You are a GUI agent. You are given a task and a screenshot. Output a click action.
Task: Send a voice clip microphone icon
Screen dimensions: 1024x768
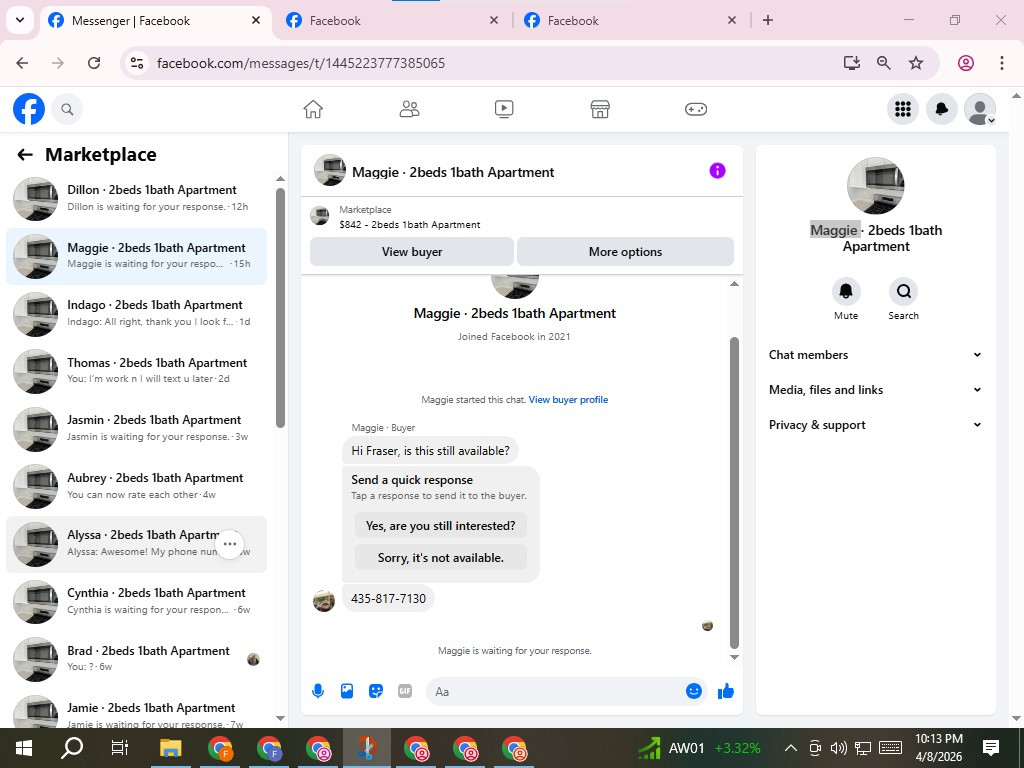coord(318,691)
